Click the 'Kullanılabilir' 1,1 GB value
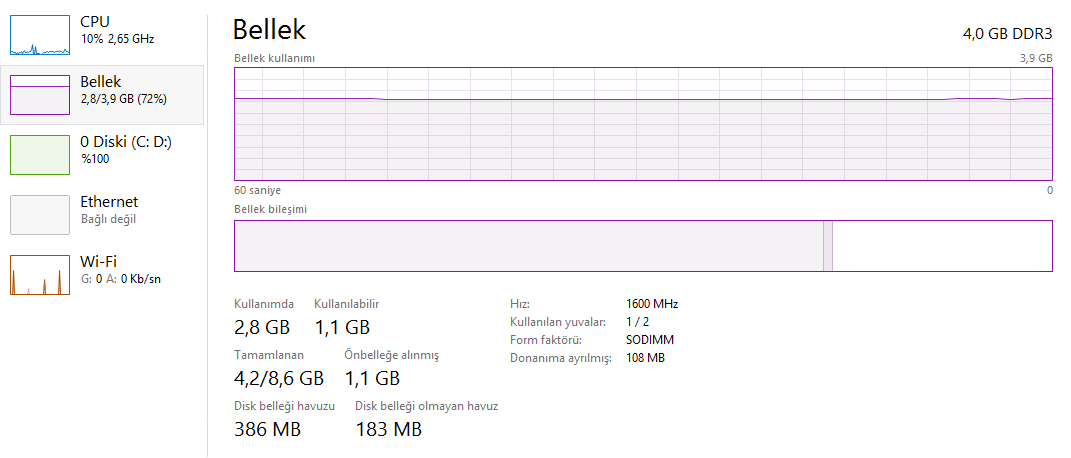The image size is (1071, 458). click(x=342, y=327)
